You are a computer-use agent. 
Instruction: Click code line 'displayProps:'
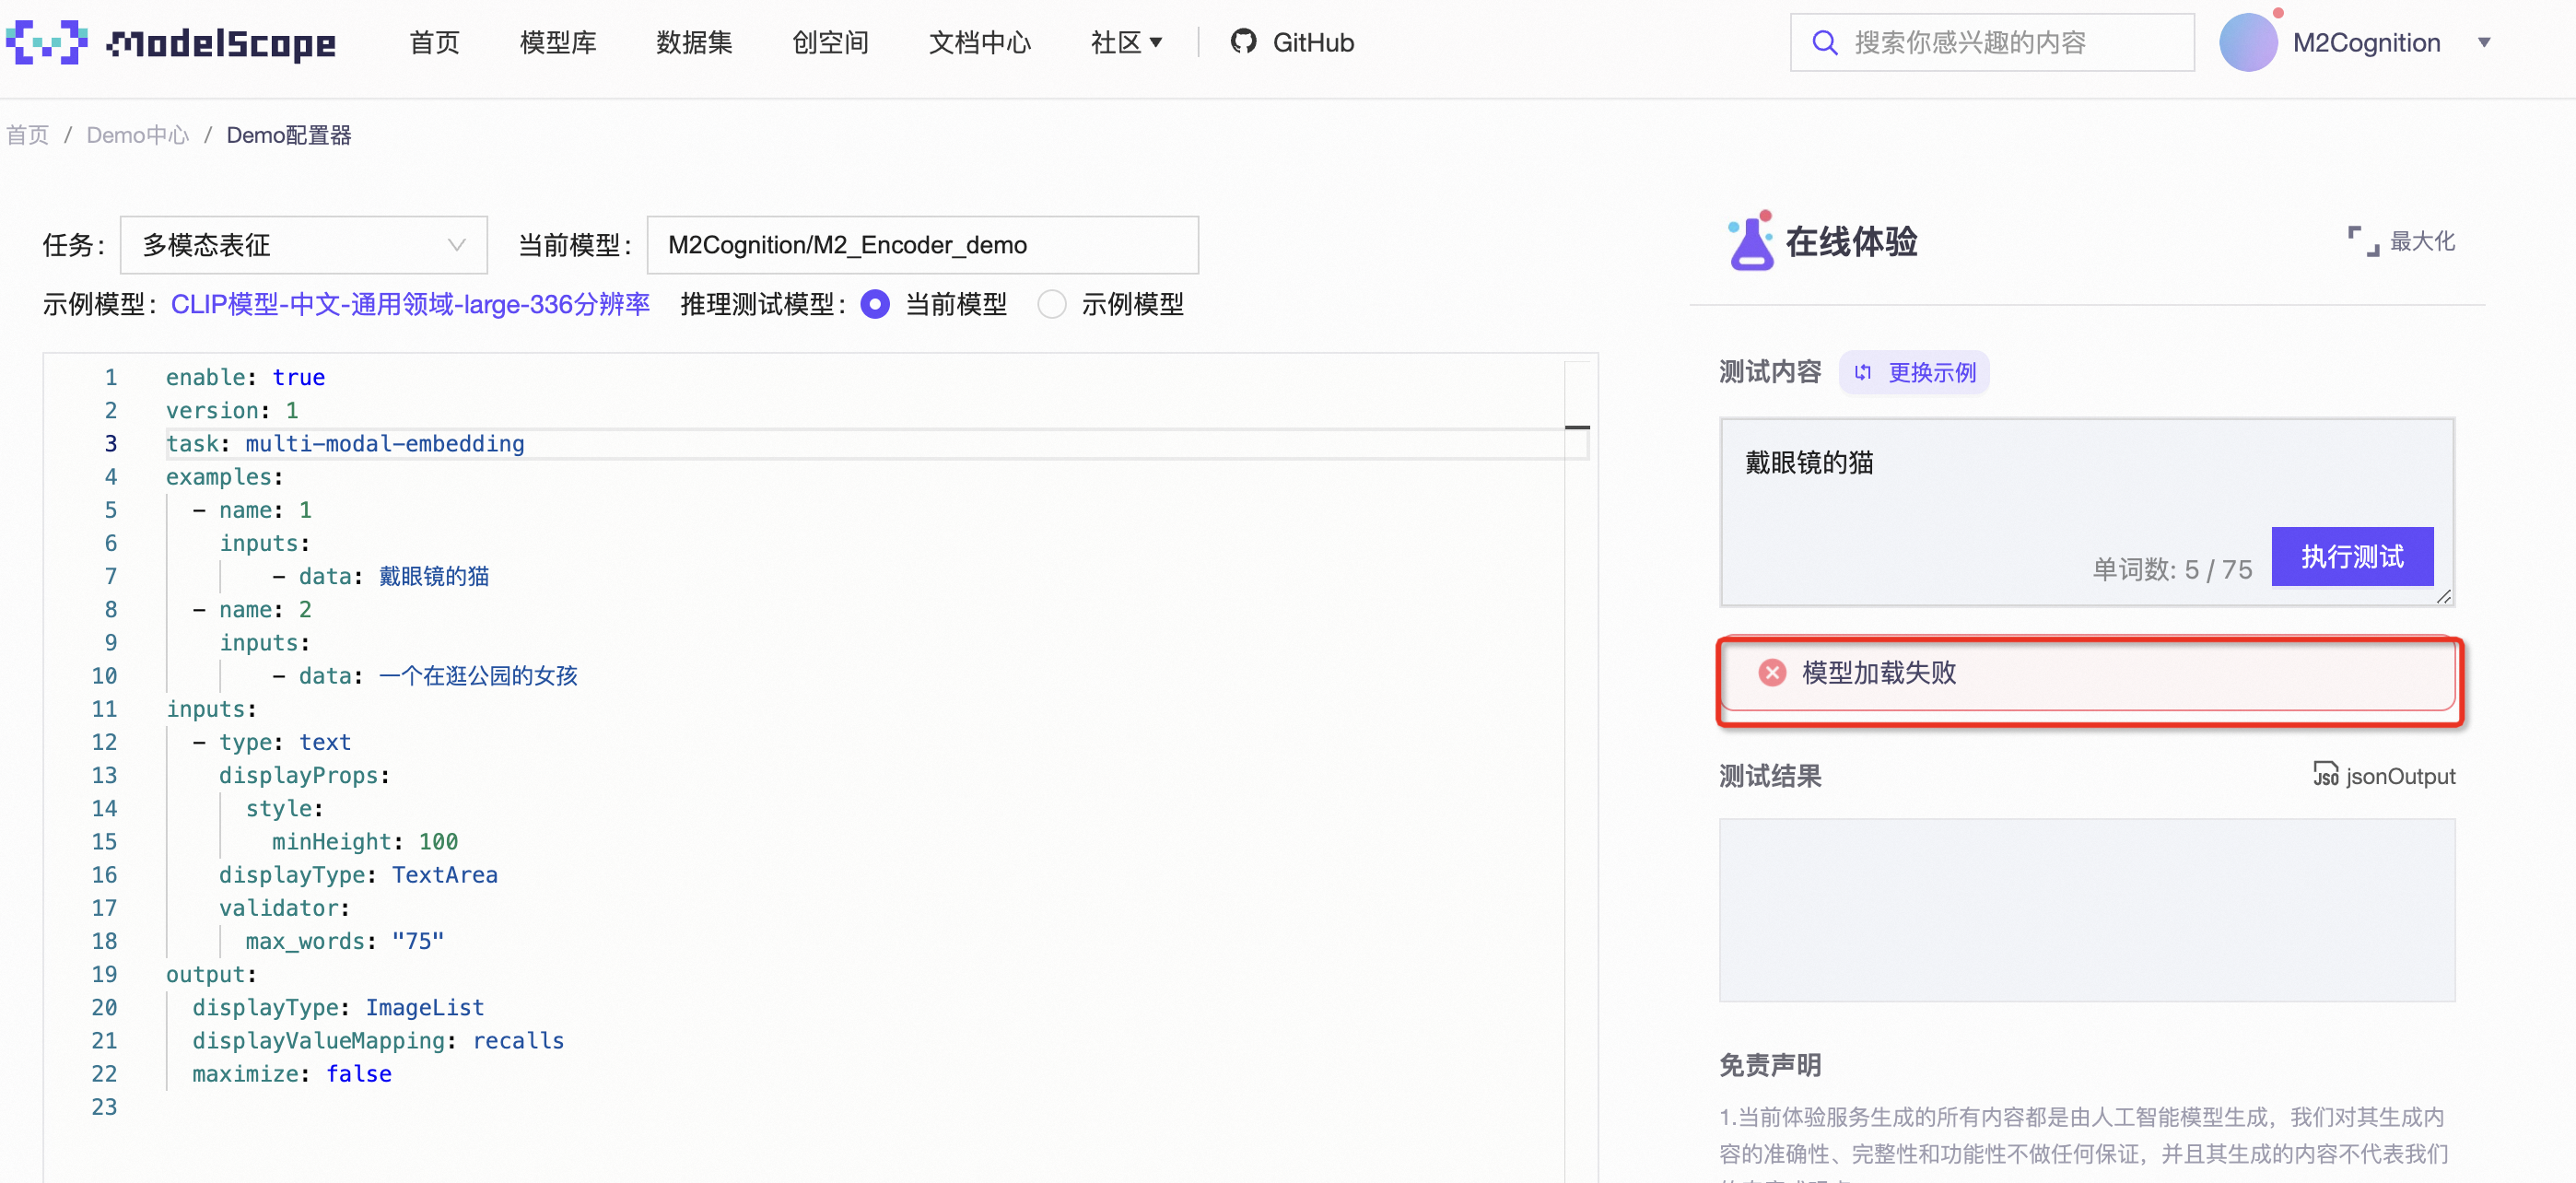[304, 775]
